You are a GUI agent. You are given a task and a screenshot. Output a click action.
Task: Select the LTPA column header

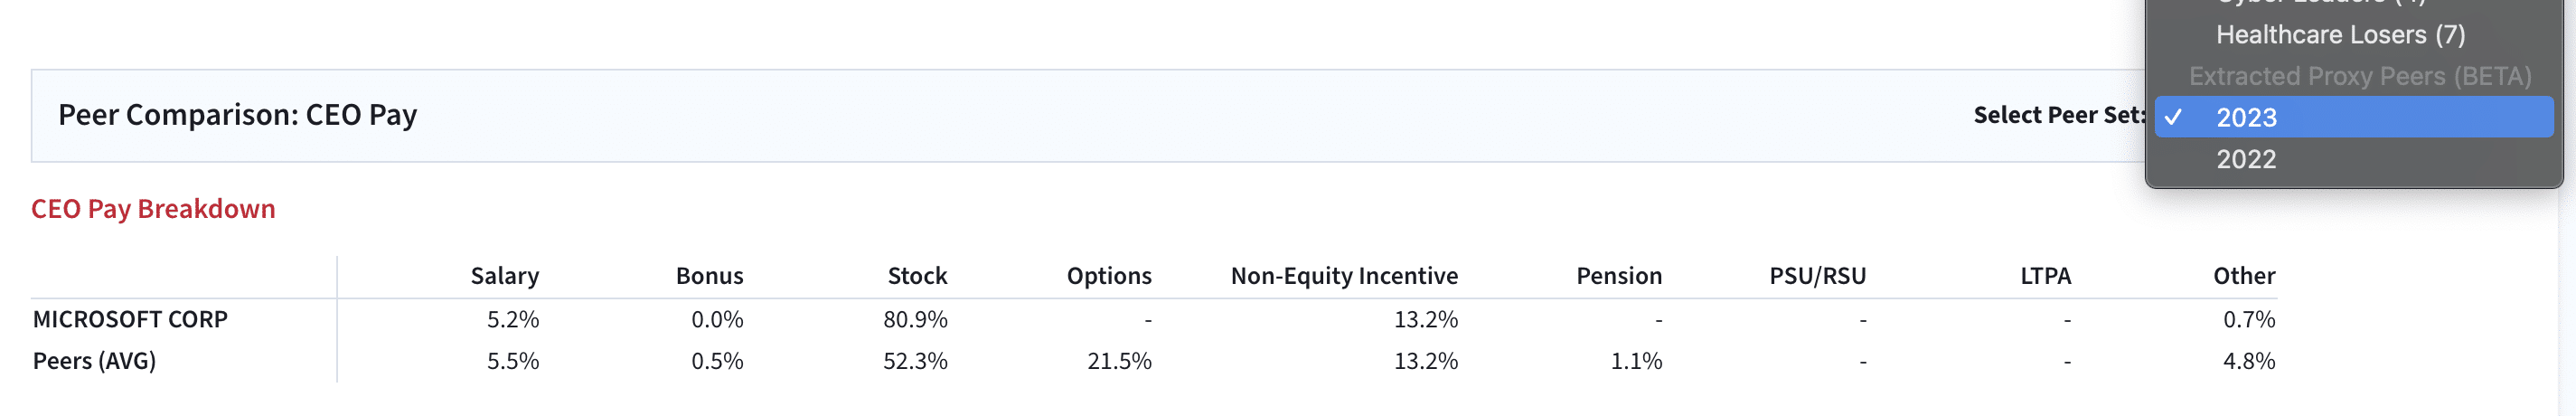click(x=2045, y=276)
